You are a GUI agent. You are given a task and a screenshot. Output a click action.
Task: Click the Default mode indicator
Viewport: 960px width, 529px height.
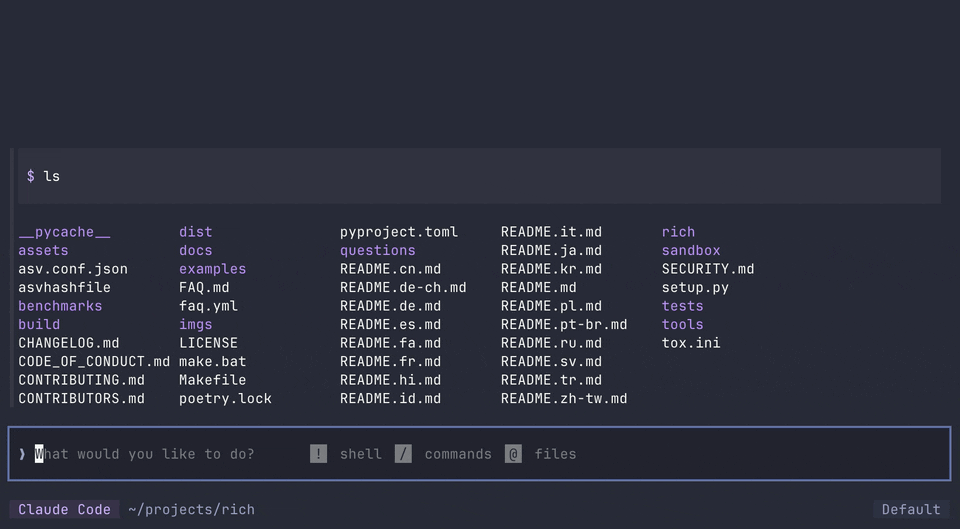[910, 509]
